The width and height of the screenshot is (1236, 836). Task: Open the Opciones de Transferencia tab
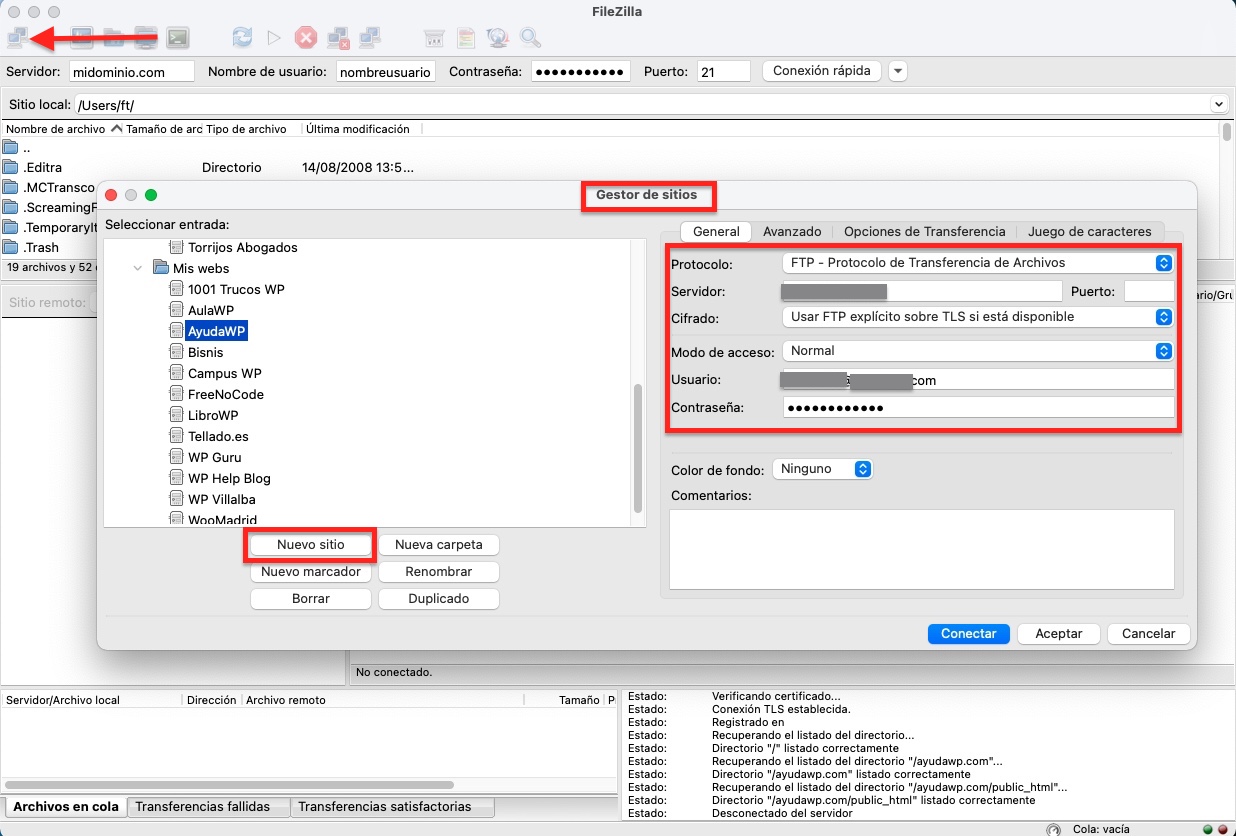924,231
